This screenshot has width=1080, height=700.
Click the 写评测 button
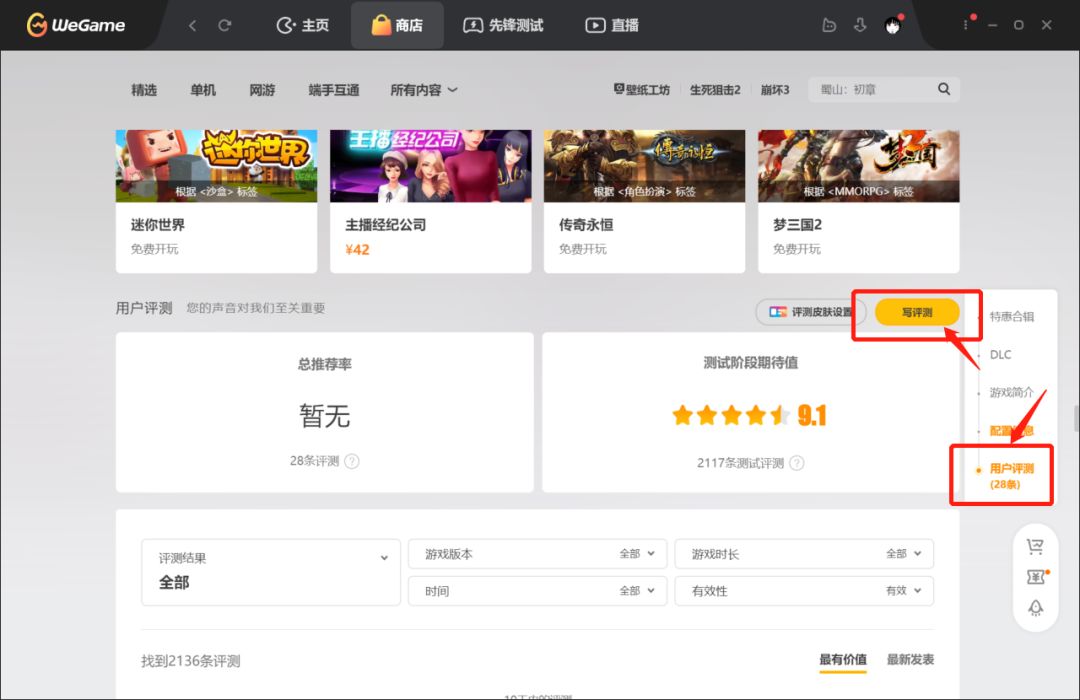click(917, 312)
